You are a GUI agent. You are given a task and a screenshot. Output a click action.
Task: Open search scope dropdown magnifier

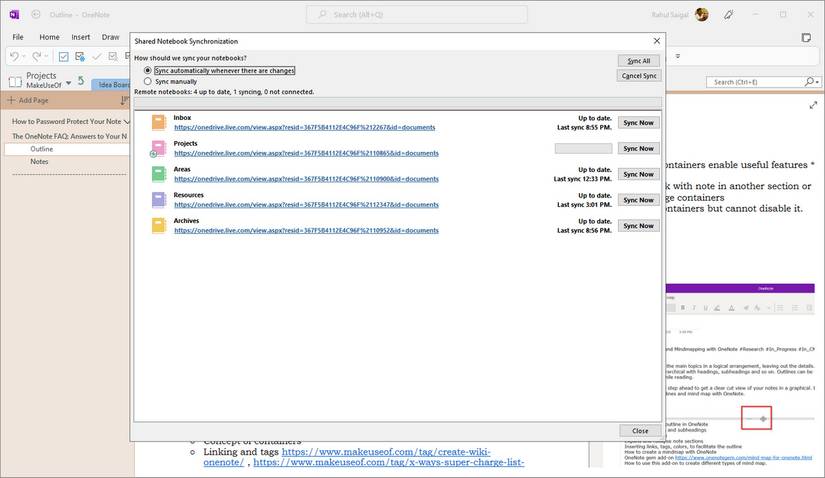811,82
